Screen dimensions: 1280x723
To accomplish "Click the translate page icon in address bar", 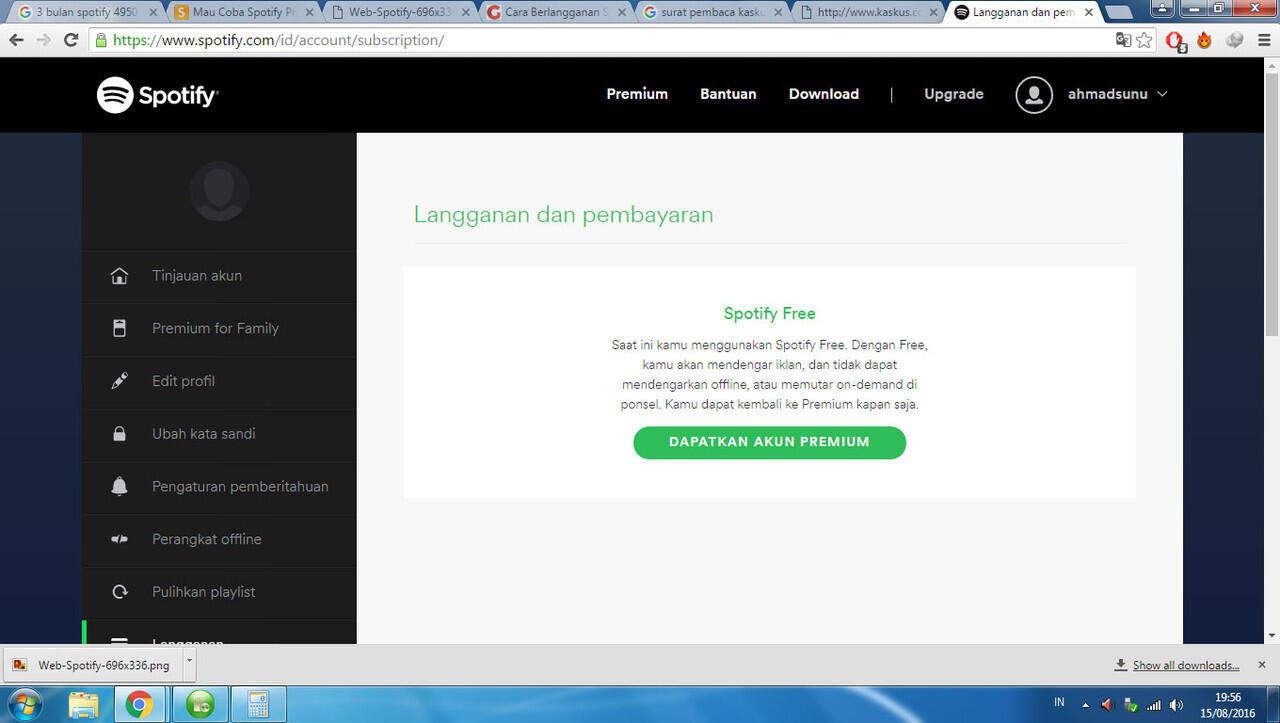I will coord(1123,40).
